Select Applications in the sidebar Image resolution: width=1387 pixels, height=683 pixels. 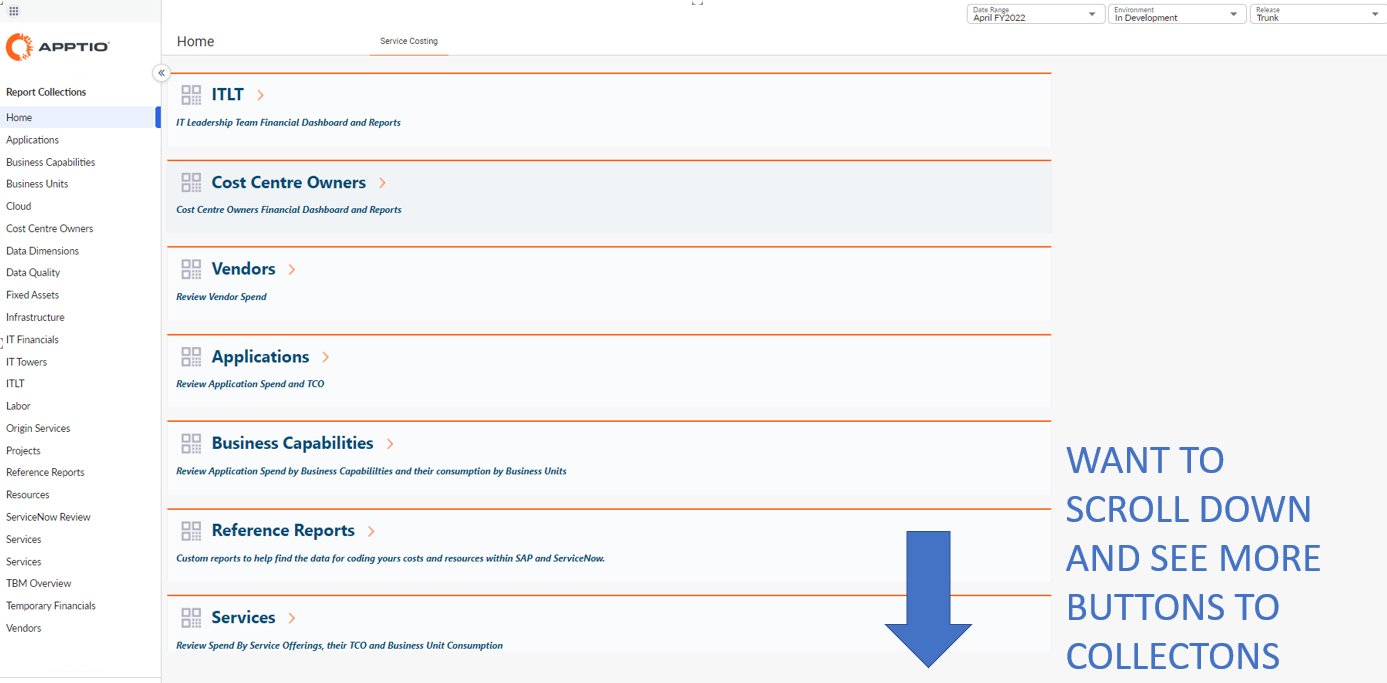[32, 140]
